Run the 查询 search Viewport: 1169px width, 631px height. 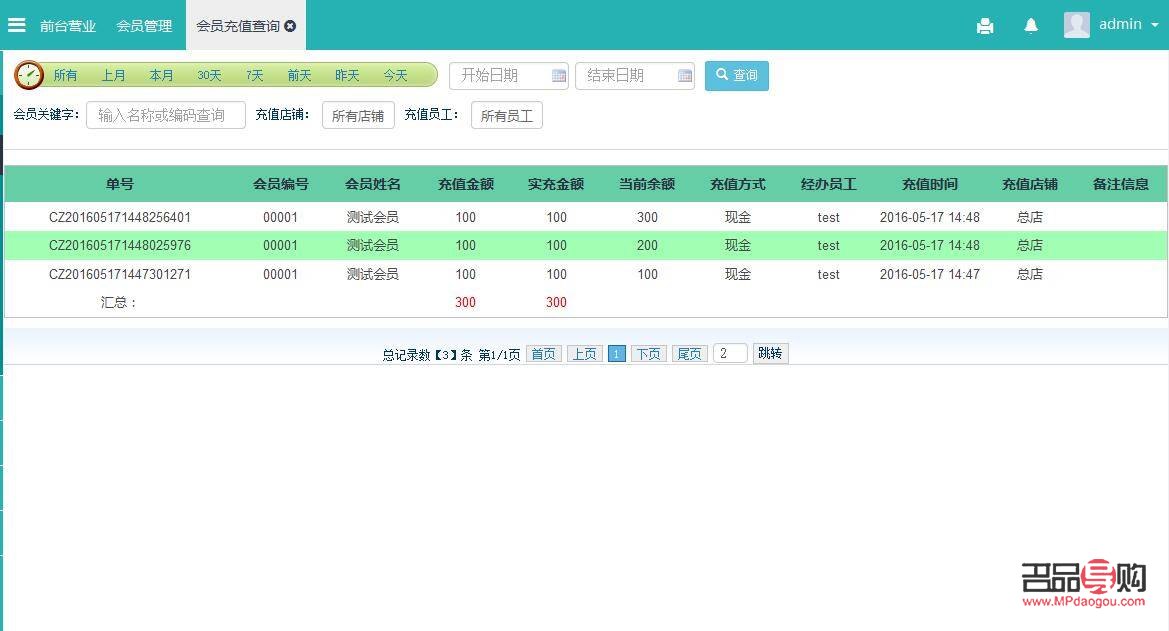pyautogui.click(x=737, y=75)
